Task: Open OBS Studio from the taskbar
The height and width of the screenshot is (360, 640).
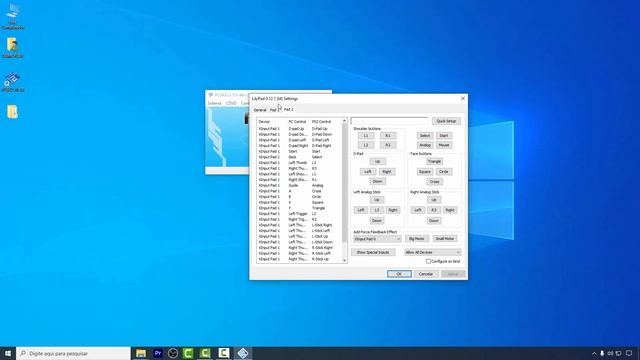Action: tap(173, 353)
